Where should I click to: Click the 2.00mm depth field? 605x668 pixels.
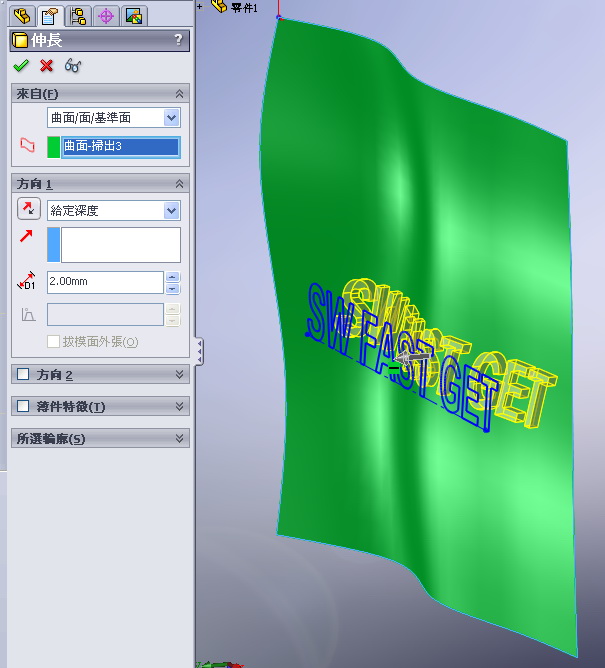coord(105,282)
